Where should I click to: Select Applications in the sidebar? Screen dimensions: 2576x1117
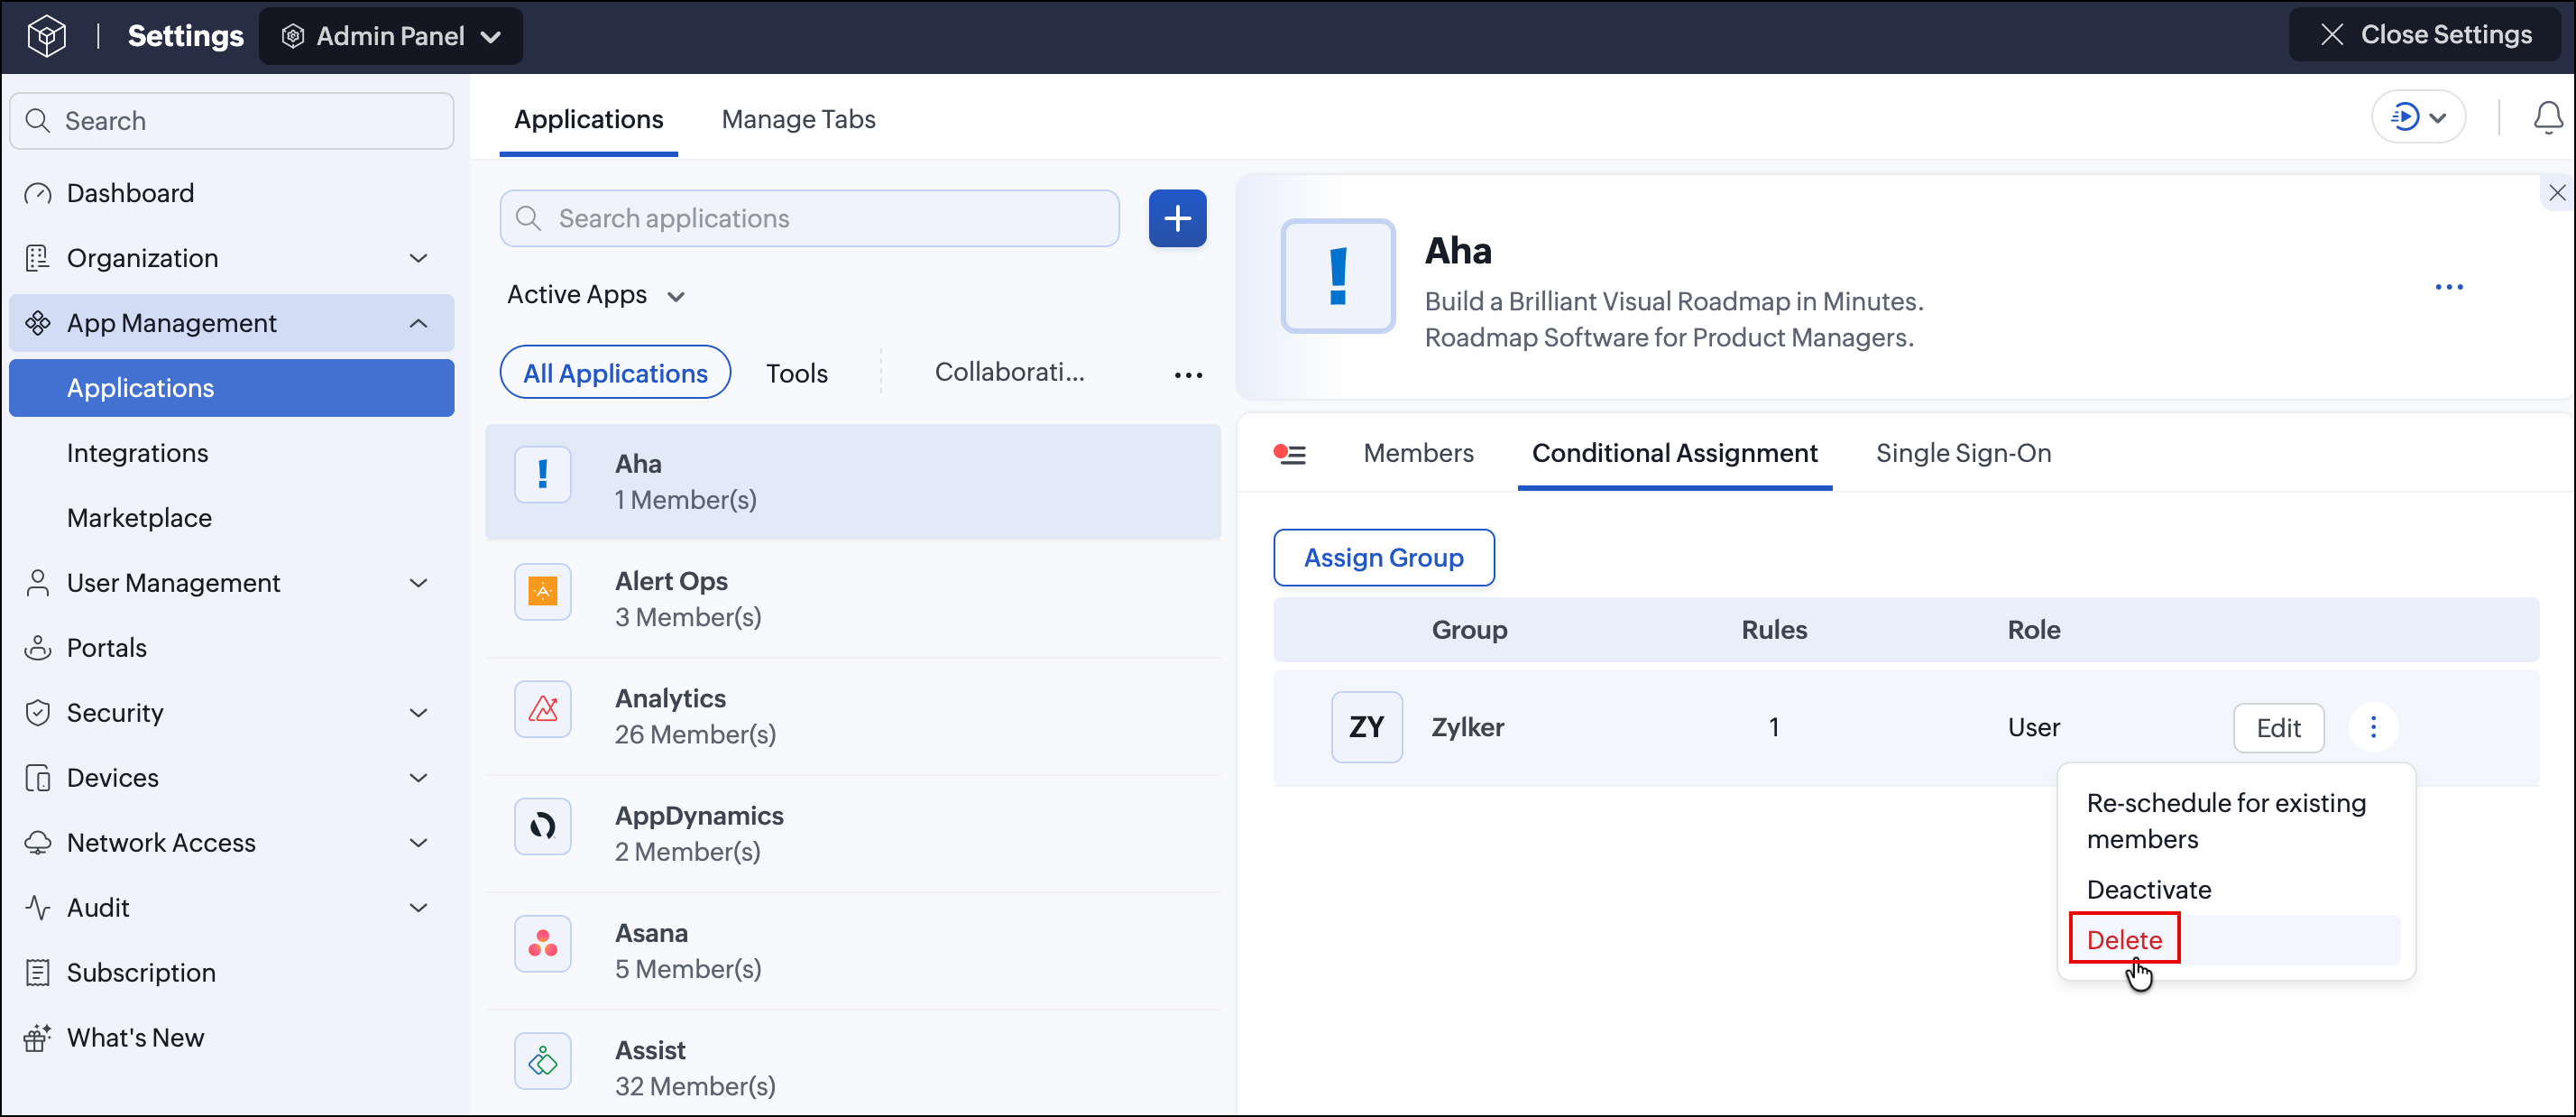click(232, 388)
